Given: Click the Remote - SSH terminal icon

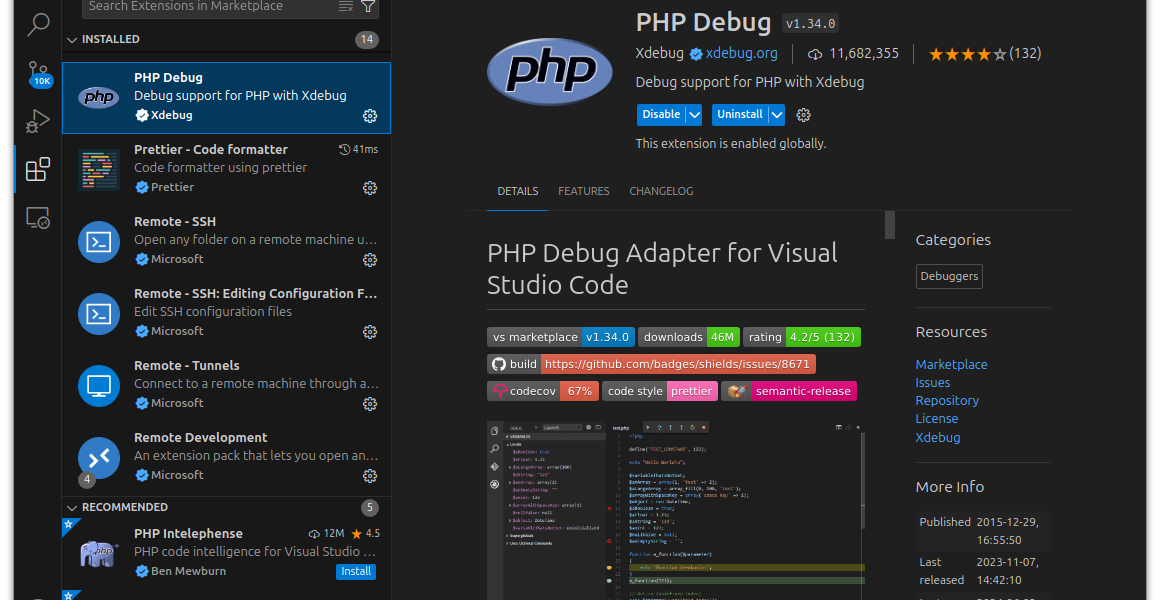Looking at the screenshot, I should (x=98, y=242).
